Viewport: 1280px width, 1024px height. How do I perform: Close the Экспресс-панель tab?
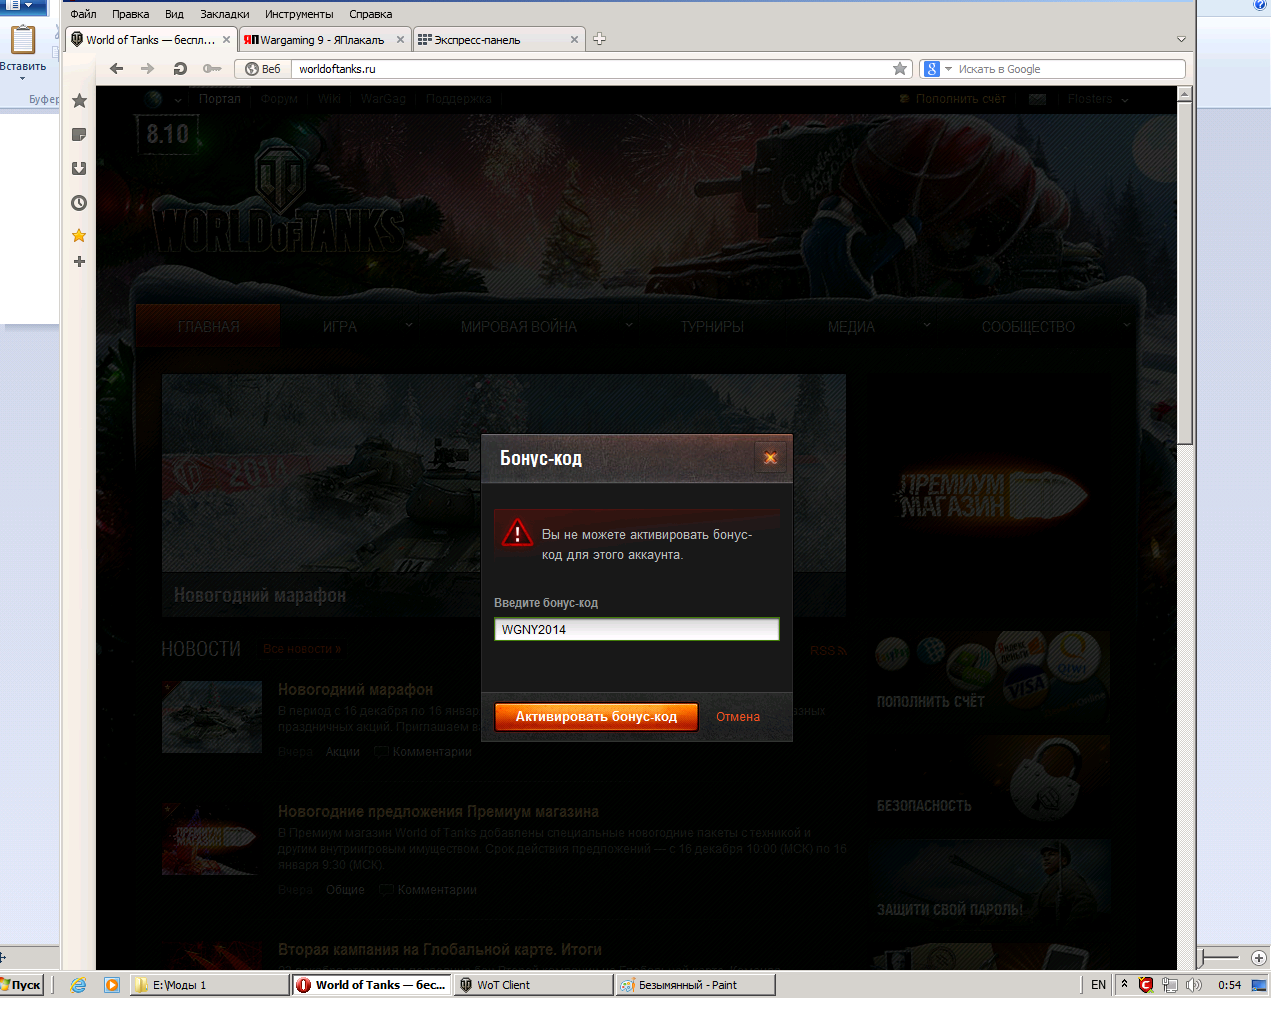coord(574,40)
